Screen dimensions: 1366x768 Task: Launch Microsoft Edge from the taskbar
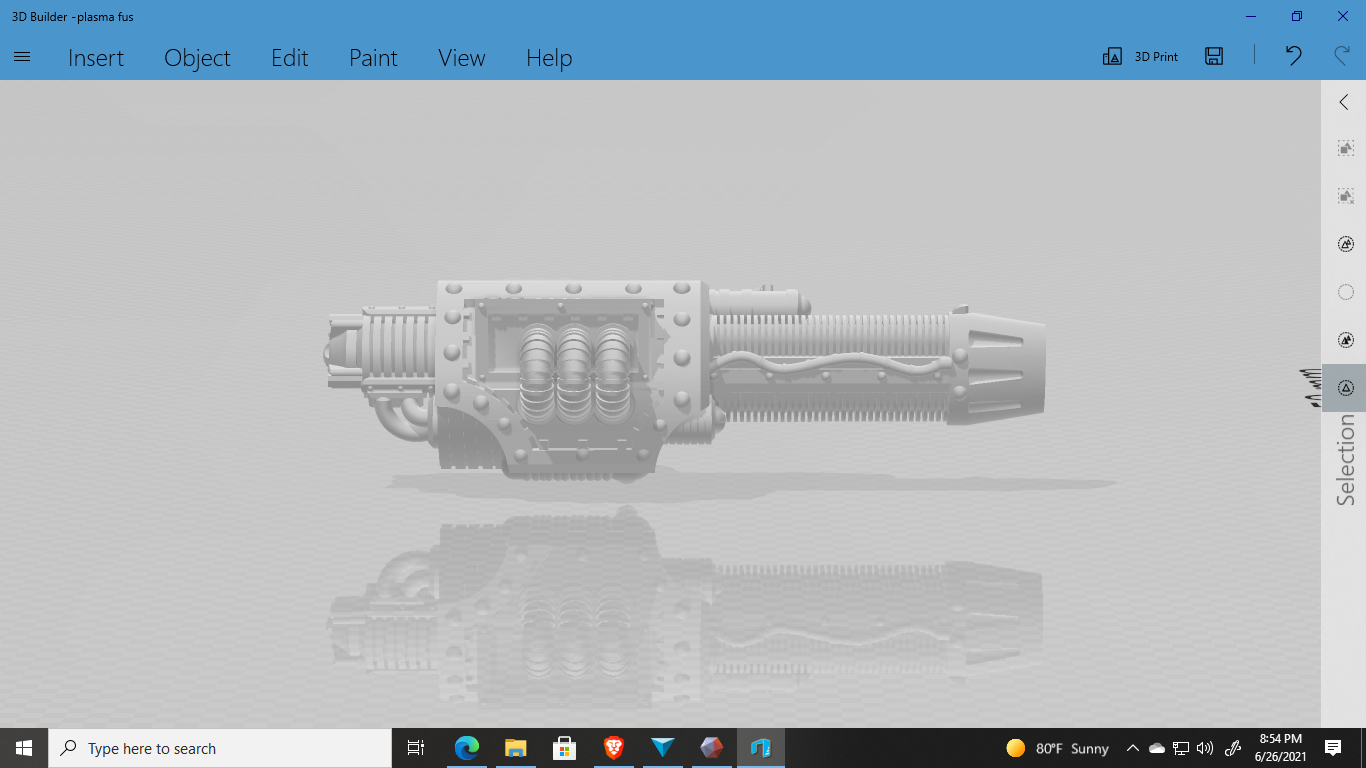pos(466,748)
